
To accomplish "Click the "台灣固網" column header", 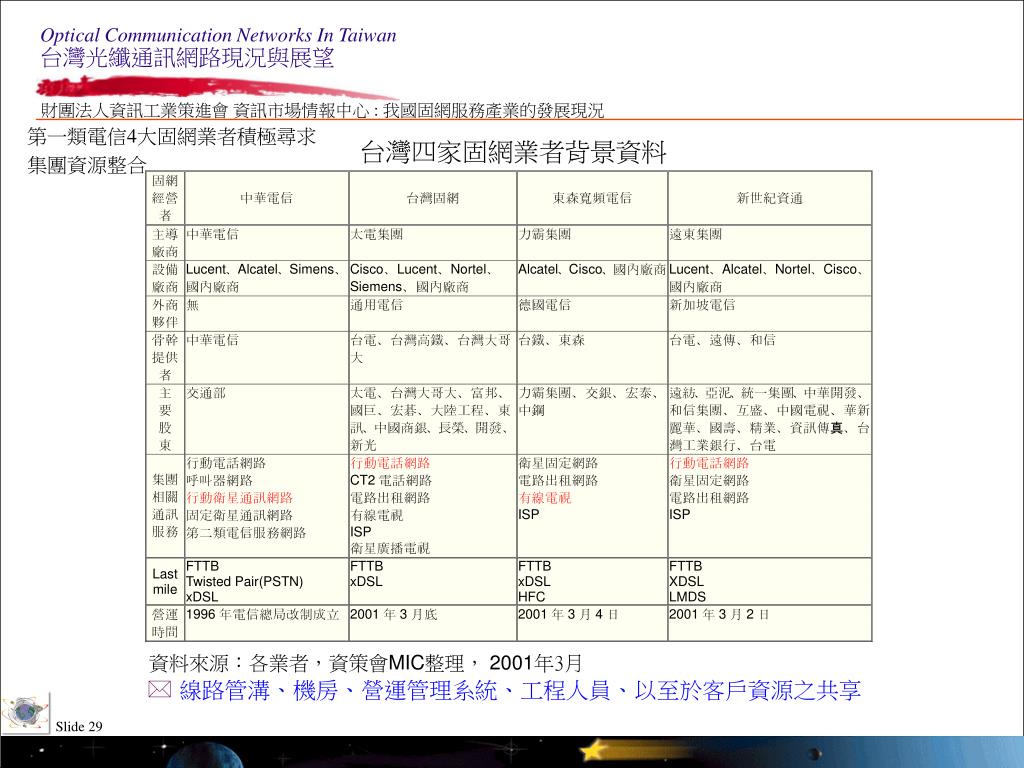I will (432, 198).
